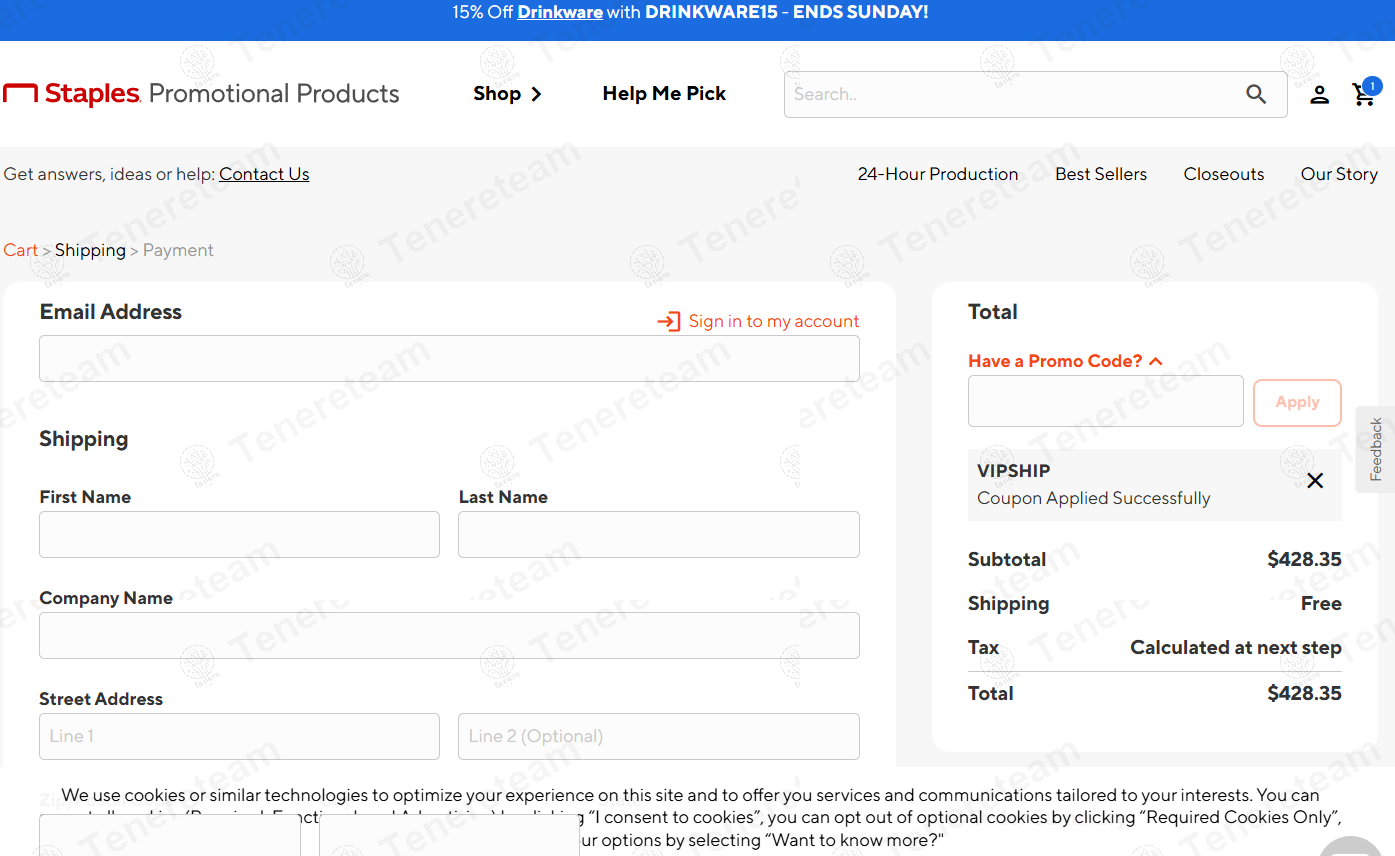Expand the Shop menu

[x=507, y=94]
